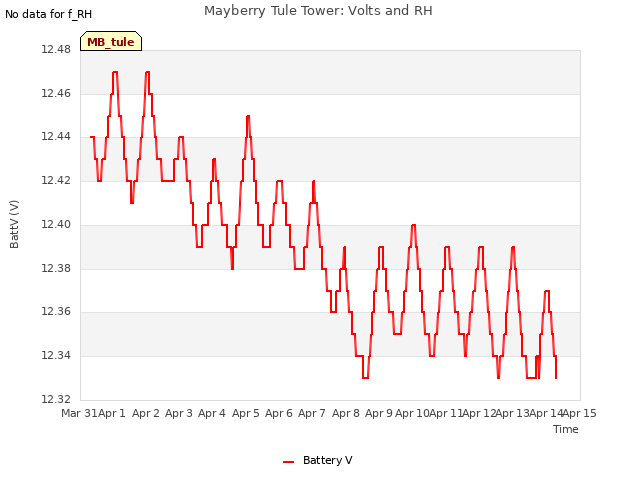Click the red Battery V legend swatch
Screen dimensions: 640x480
click(x=289, y=462)
